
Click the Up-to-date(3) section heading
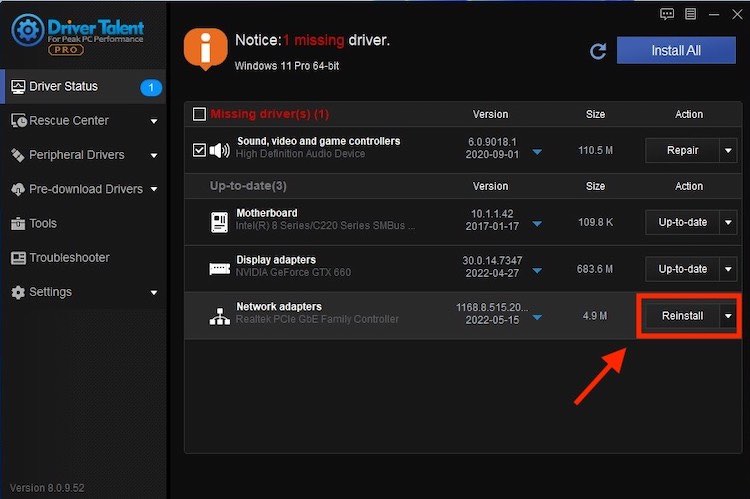248,186
